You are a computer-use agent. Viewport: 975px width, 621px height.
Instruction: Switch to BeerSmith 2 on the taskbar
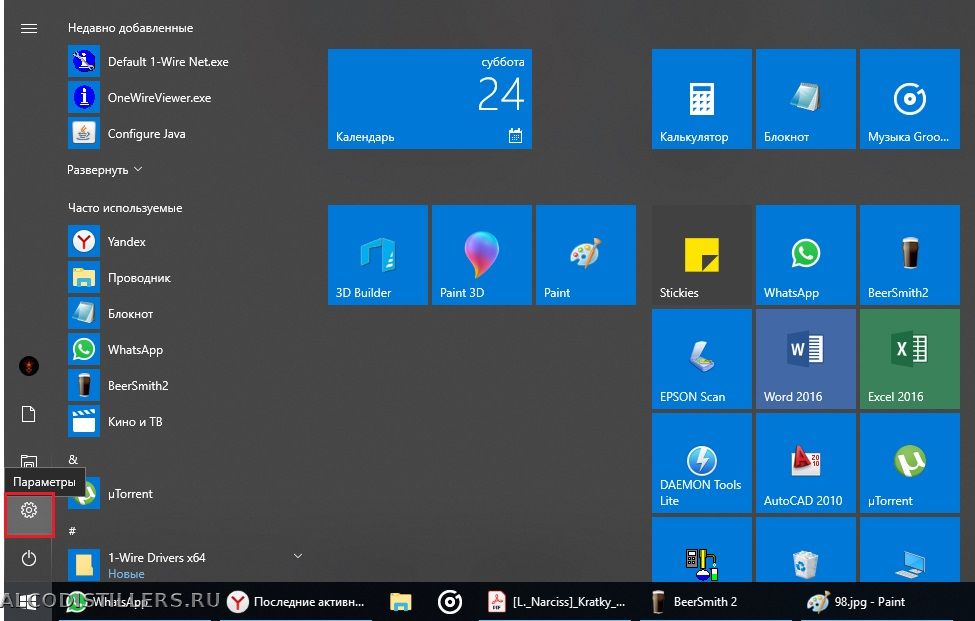pyautogui.click(x=716, y=602)
